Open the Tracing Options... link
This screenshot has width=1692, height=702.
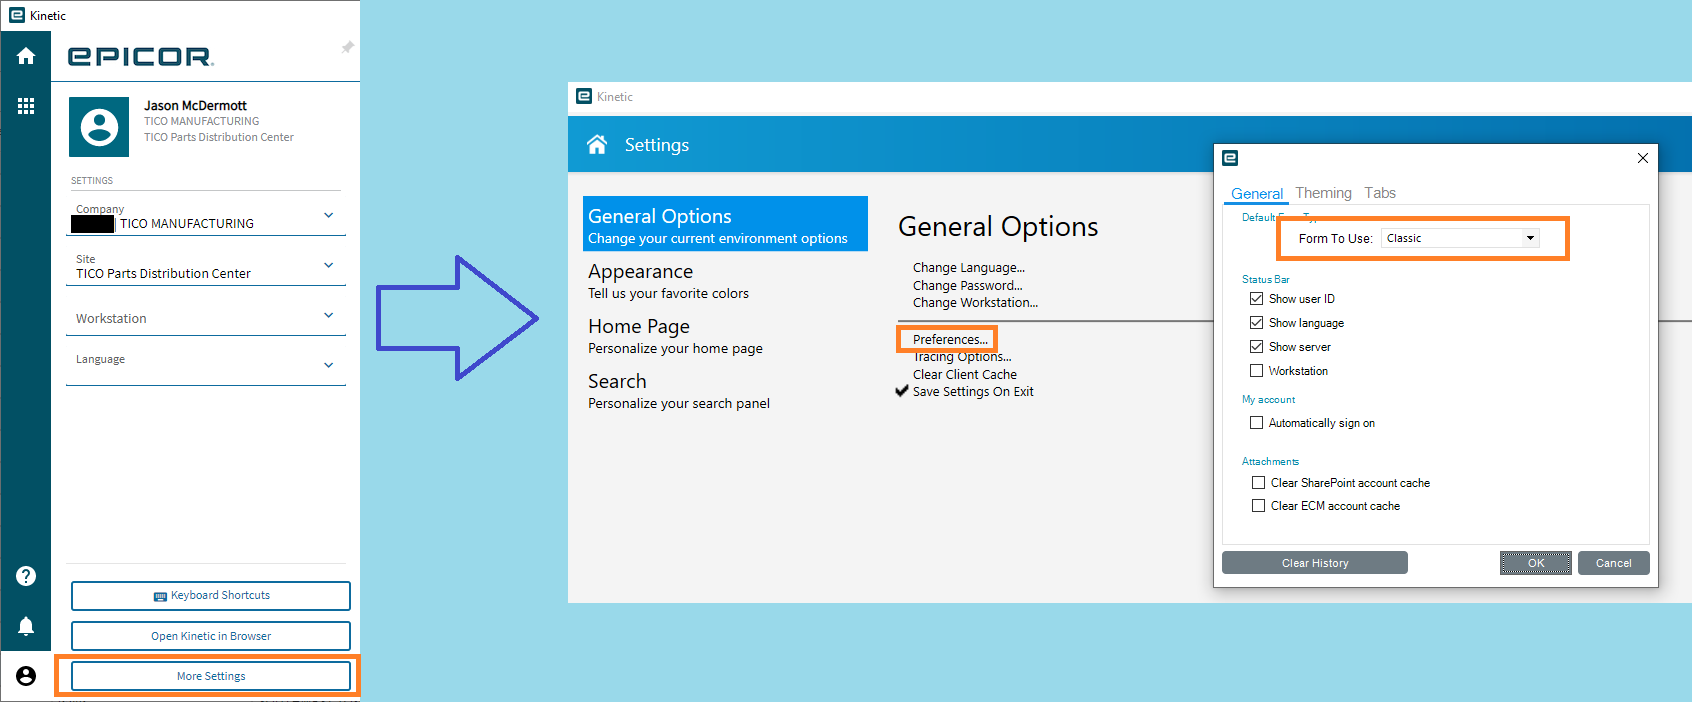point(962,357)
